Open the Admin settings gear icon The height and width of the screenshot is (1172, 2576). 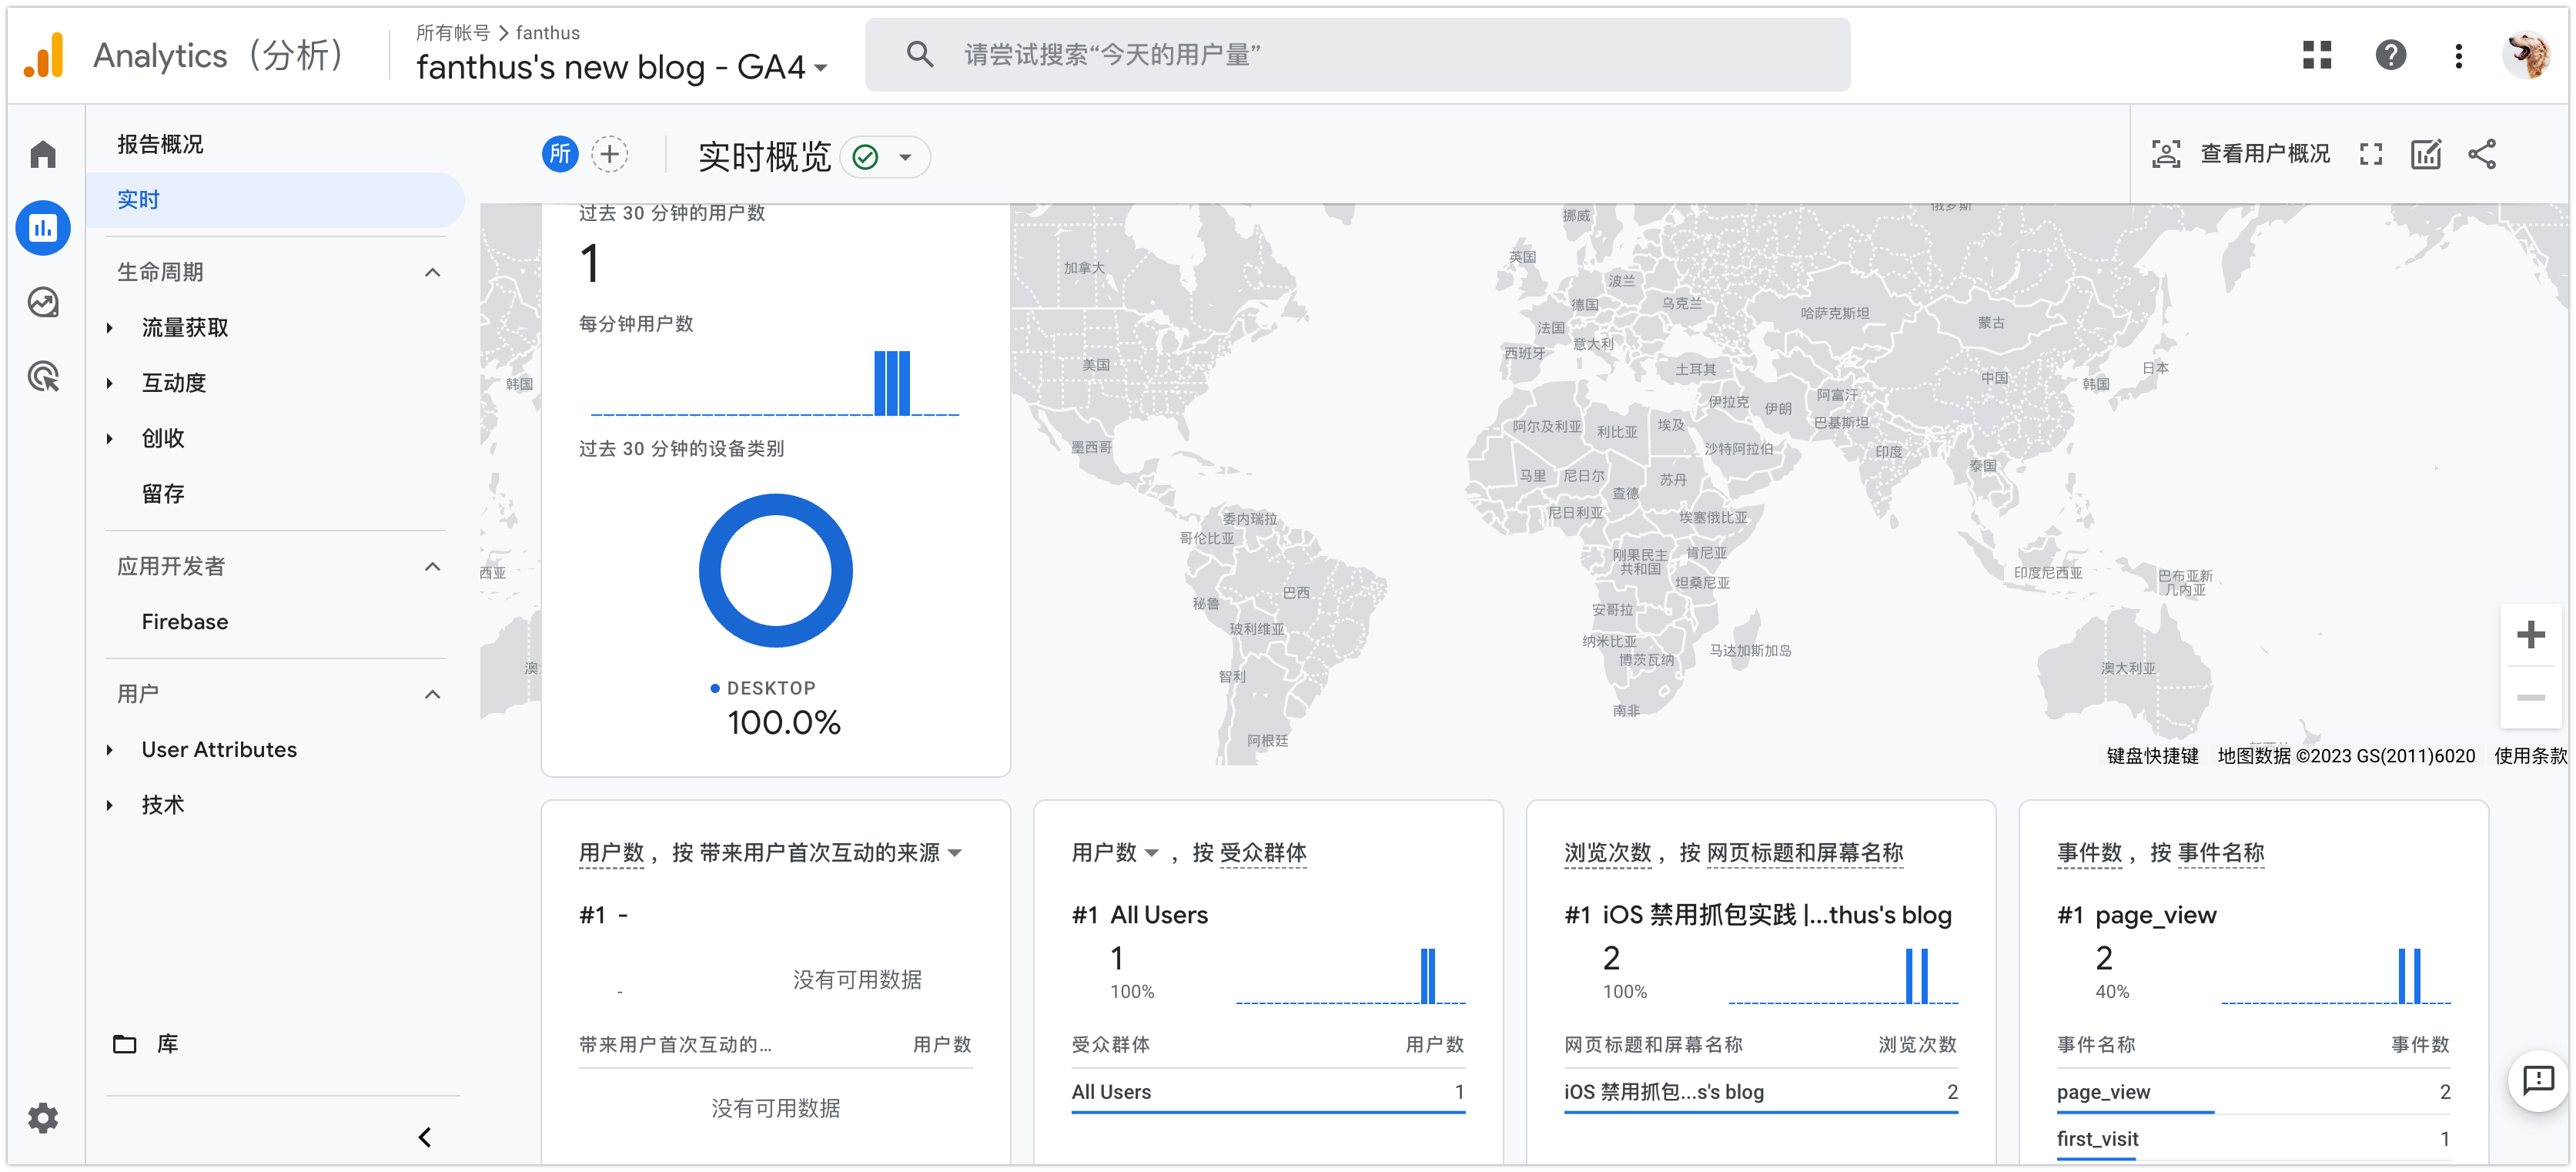pyautogui.click(x=43, y=1117)
